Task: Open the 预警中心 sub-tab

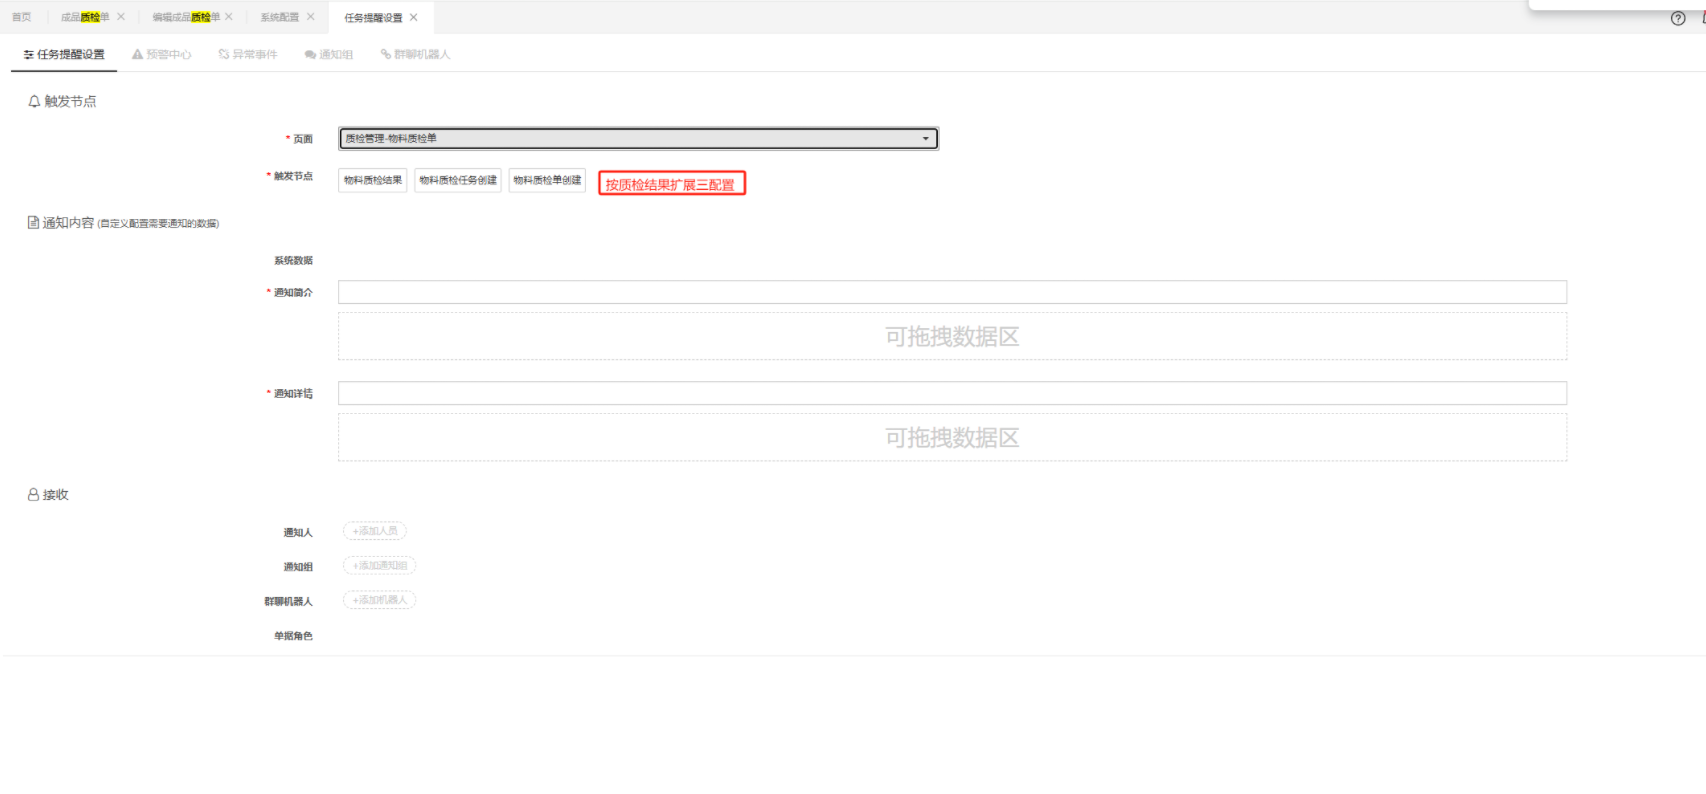Action: (162, 55)
